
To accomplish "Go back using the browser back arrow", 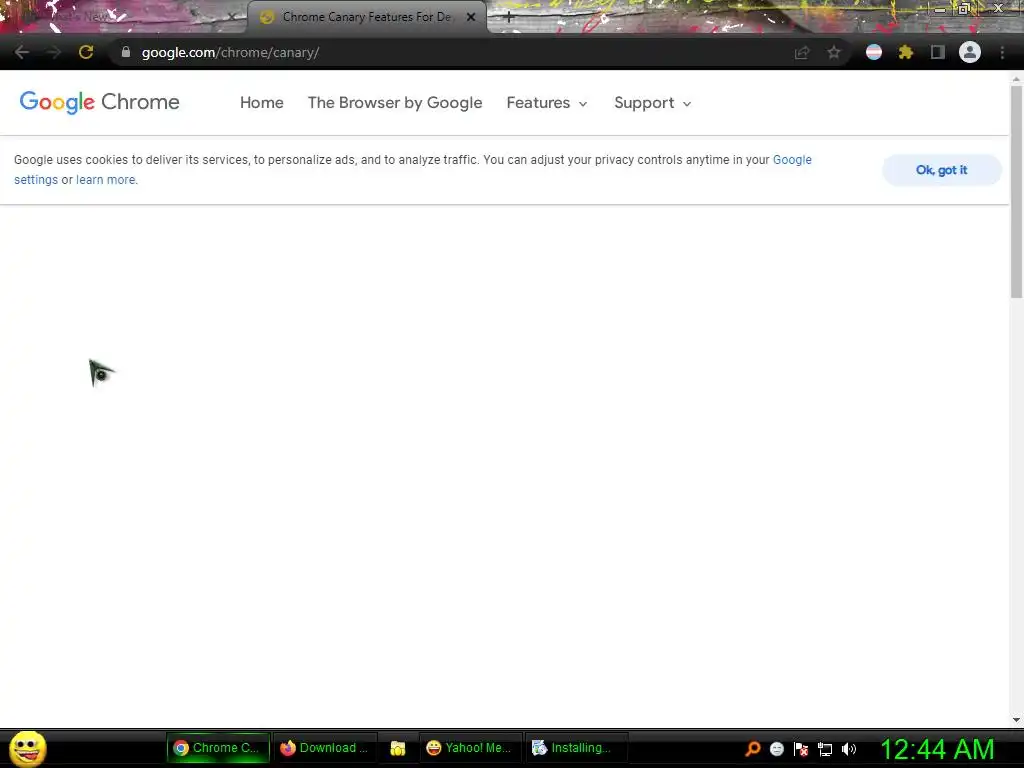I will coord(22,52).
